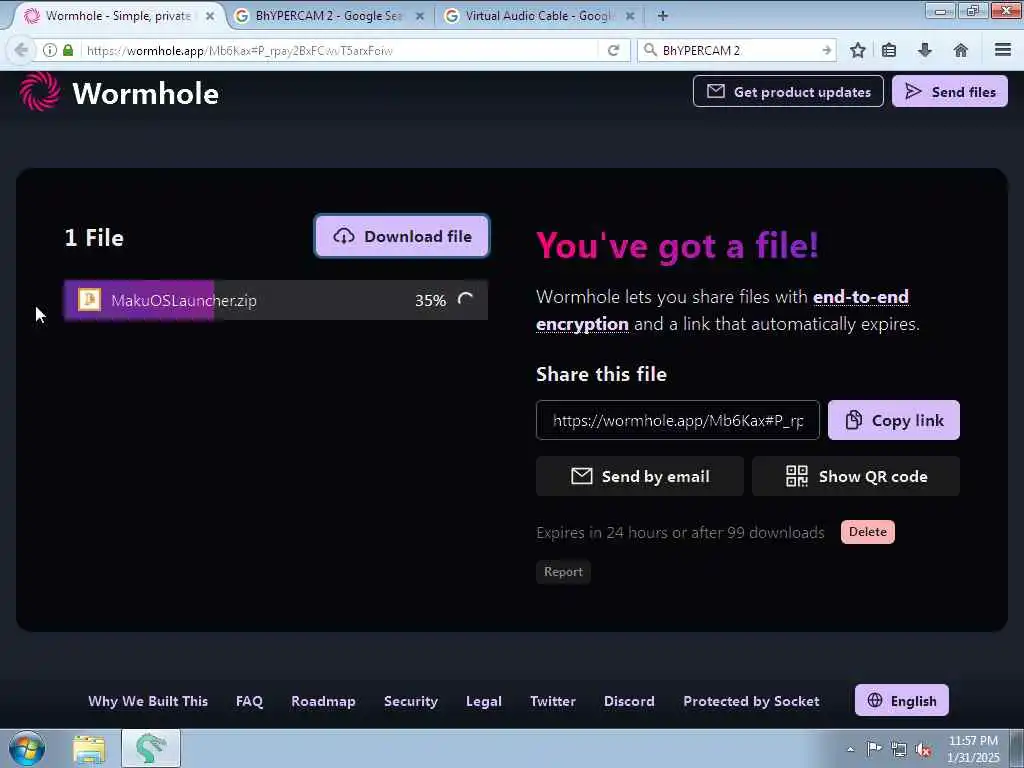1024x768 pixels.
Task: Open the Security footer link
Action: coord(411,701)
